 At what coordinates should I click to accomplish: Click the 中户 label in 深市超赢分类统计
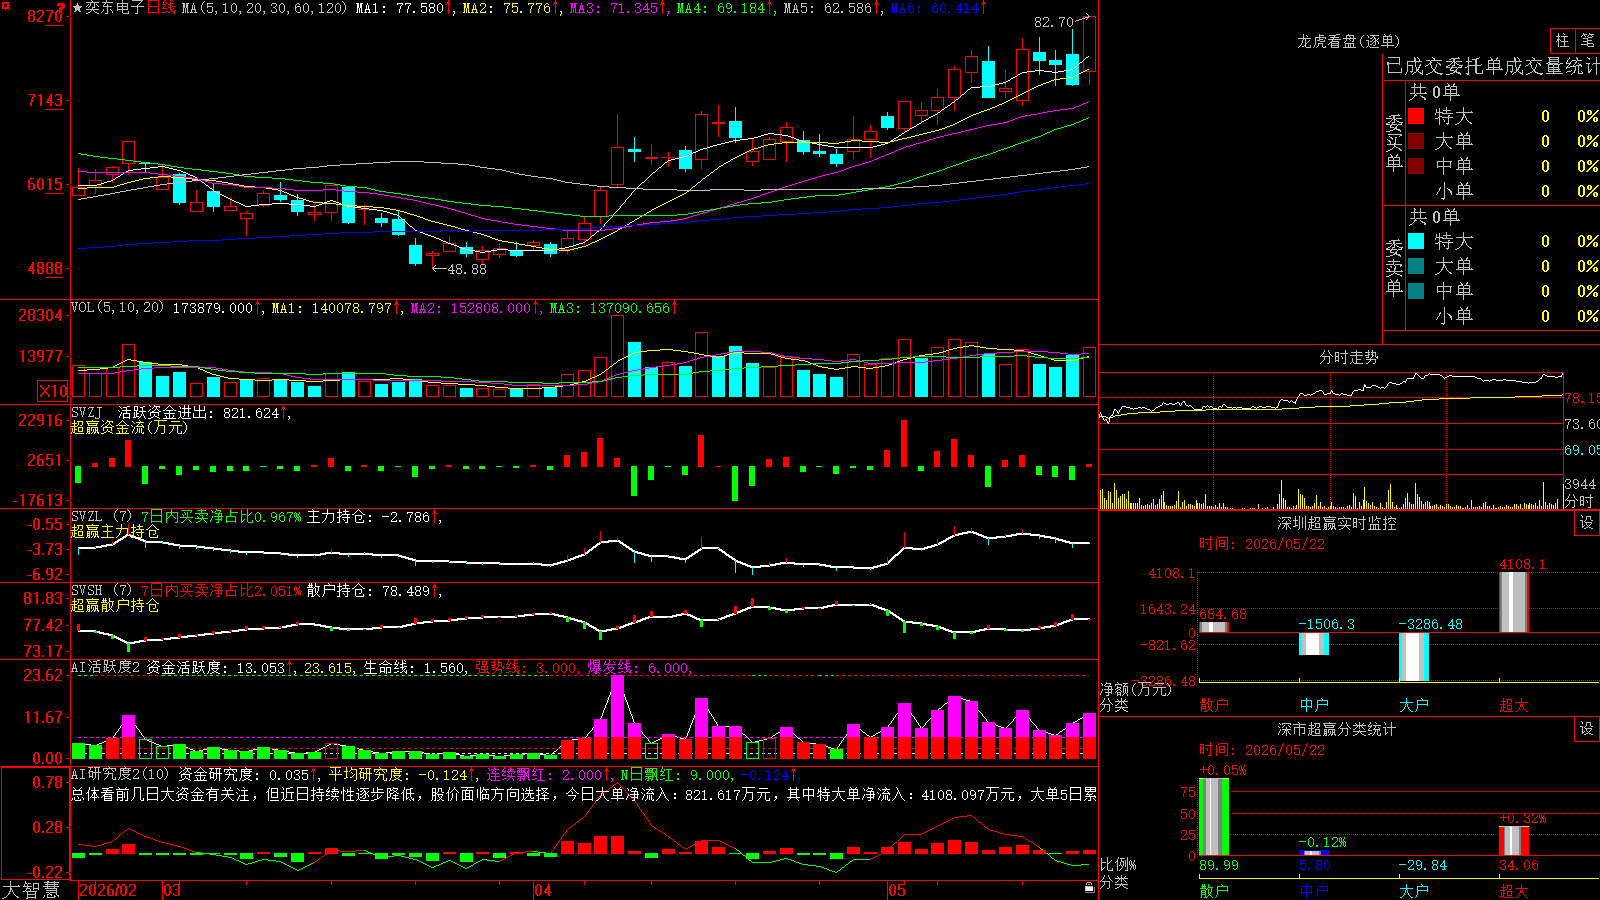[1314, 890]
